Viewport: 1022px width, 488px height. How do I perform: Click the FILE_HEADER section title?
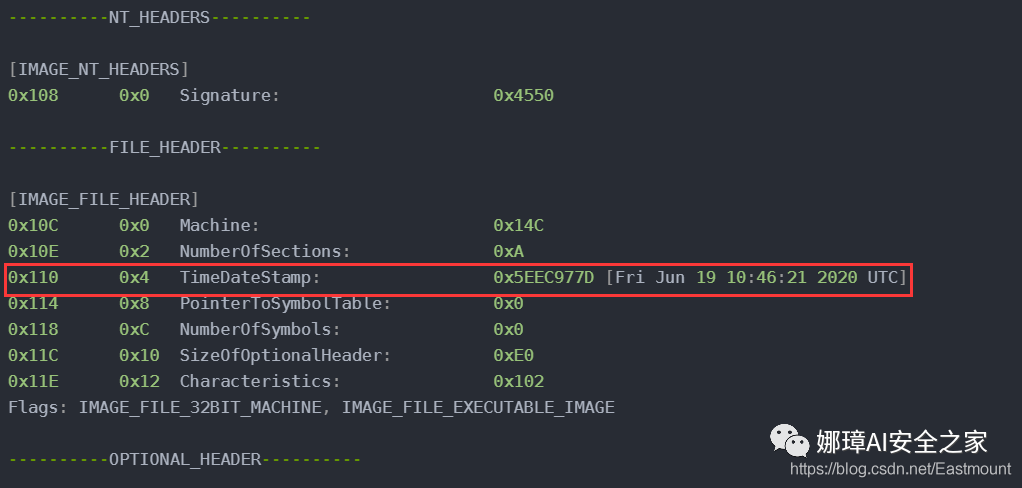(x=165, y=148)
